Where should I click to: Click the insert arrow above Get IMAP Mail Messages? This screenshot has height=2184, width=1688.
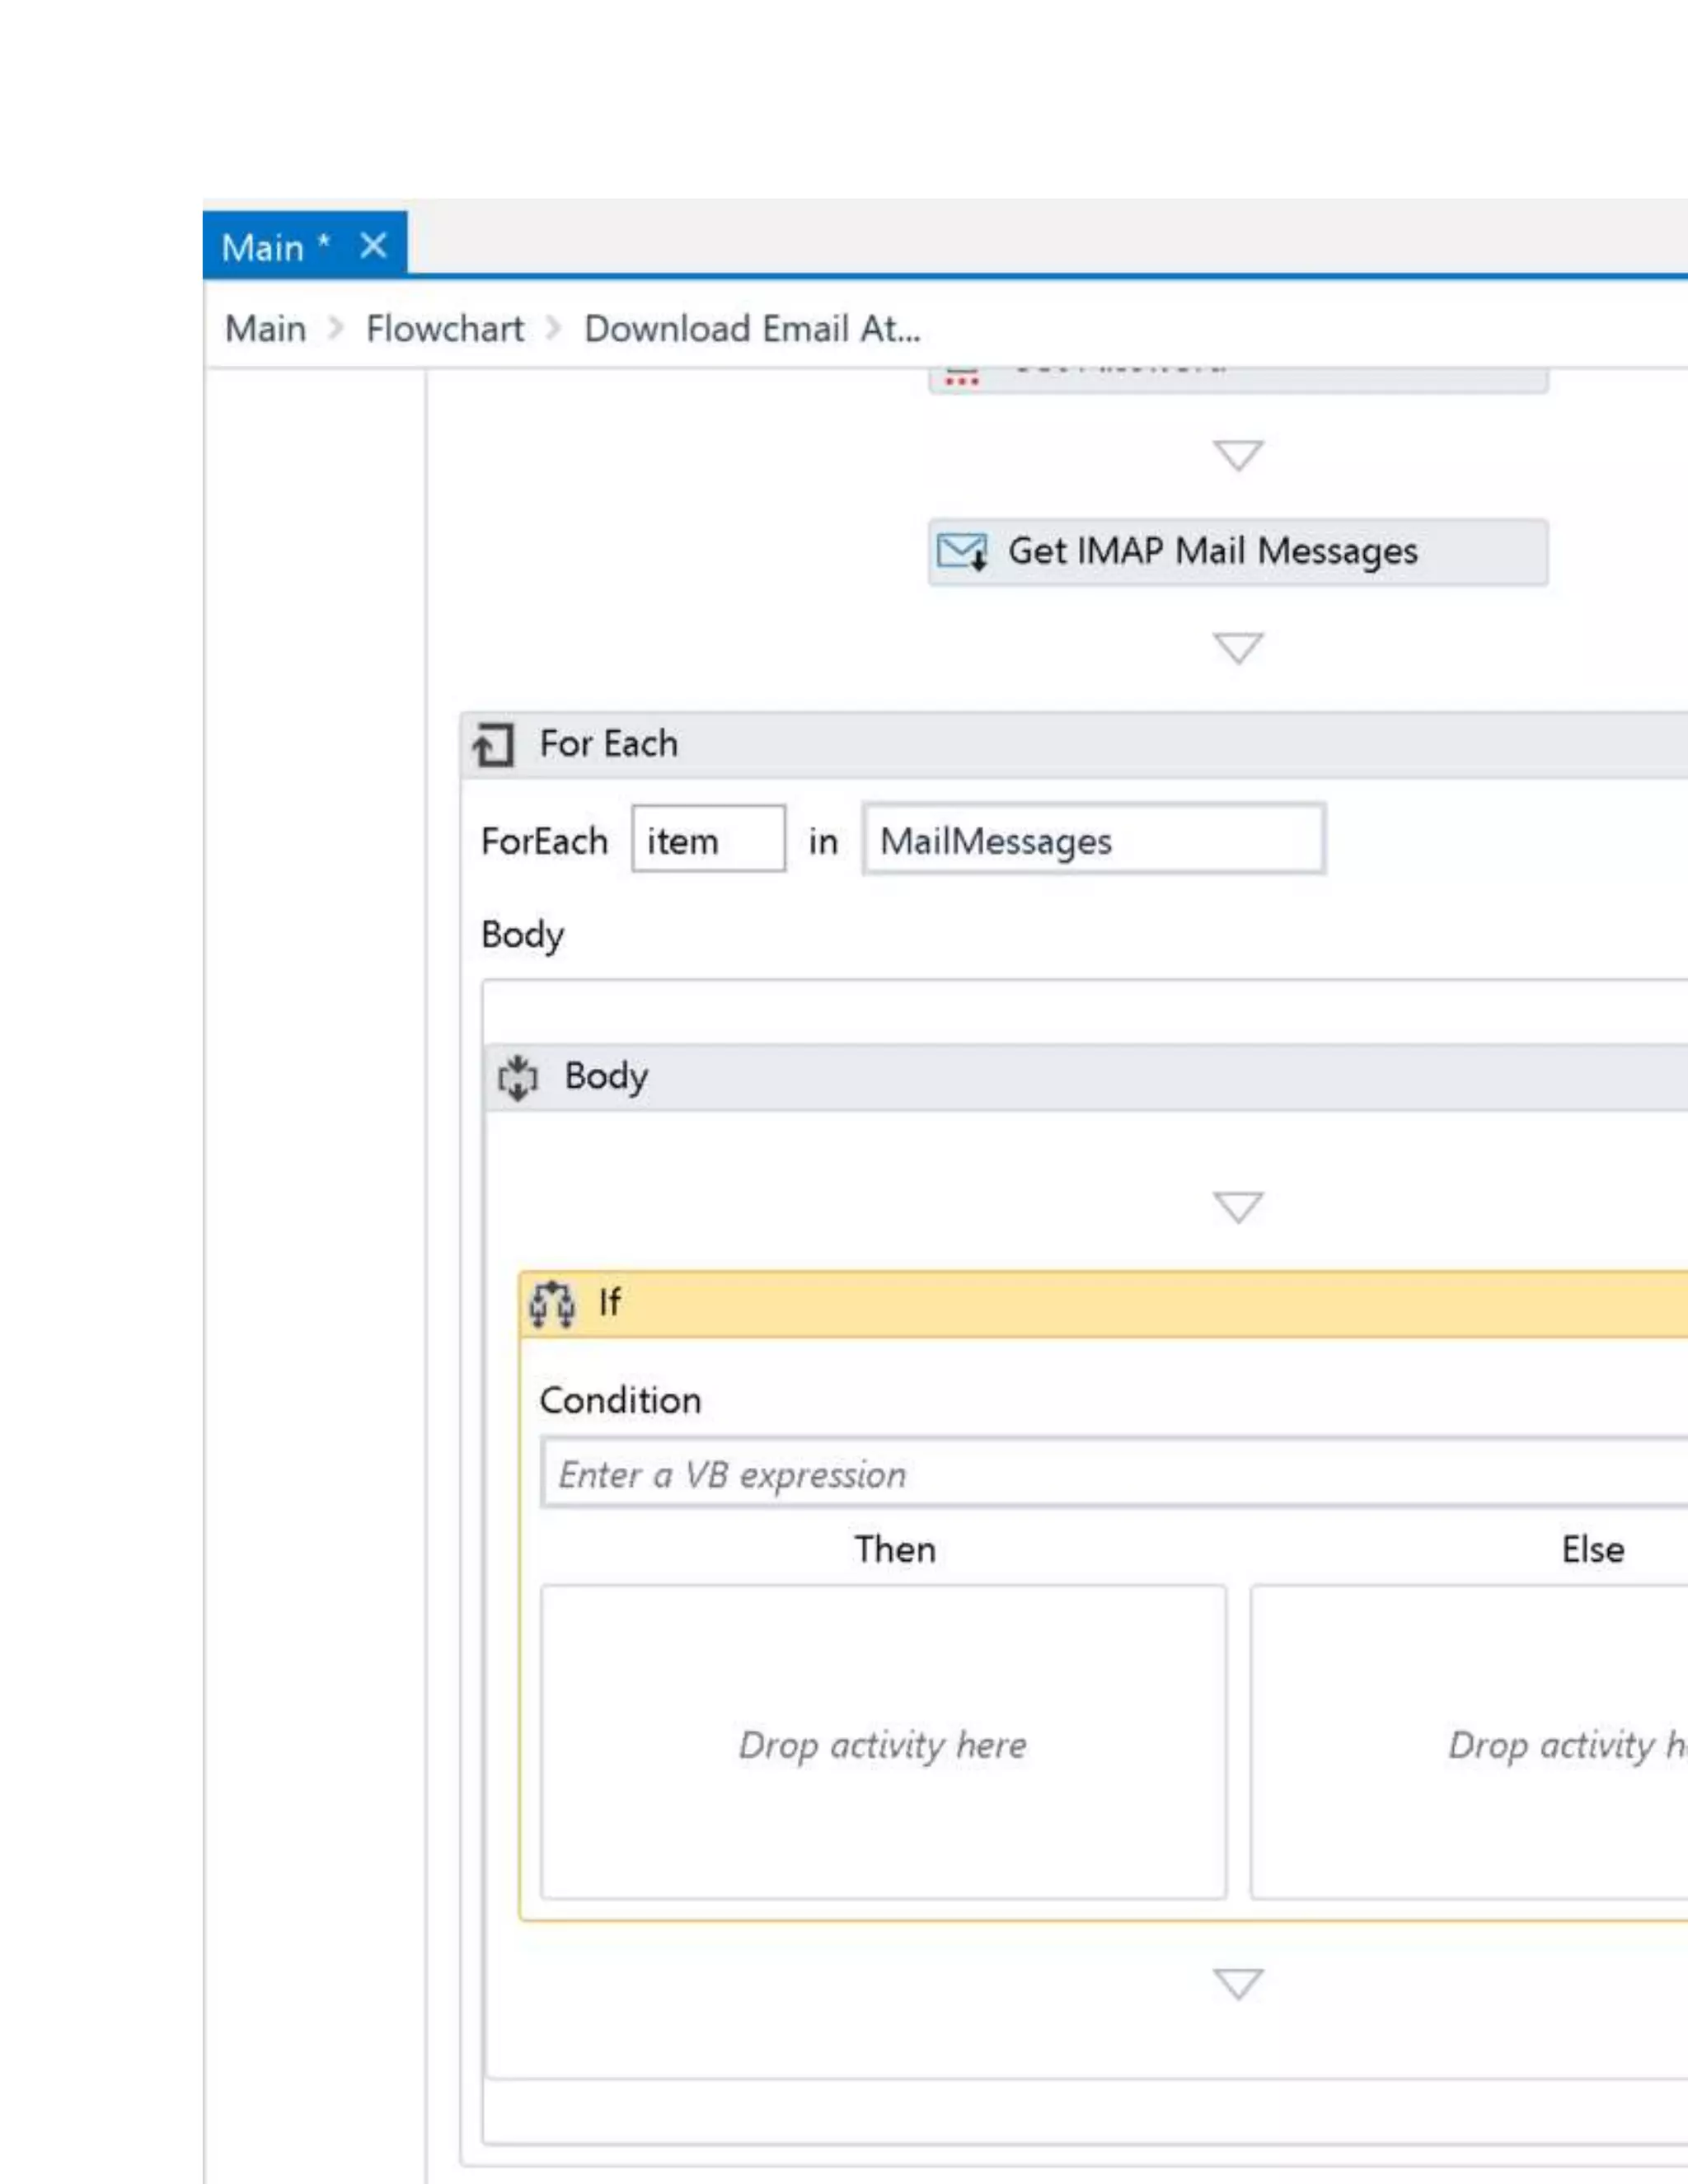[1237, 455]
